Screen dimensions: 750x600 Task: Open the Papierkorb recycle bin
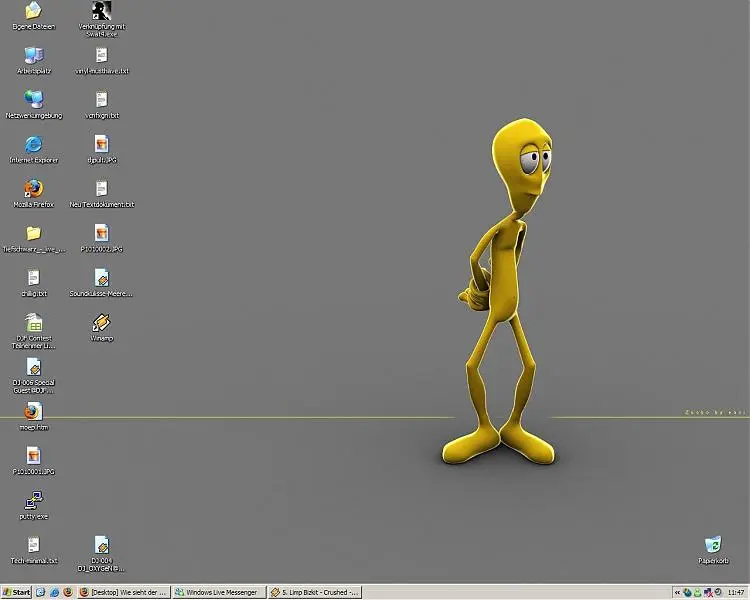point(713,545)
